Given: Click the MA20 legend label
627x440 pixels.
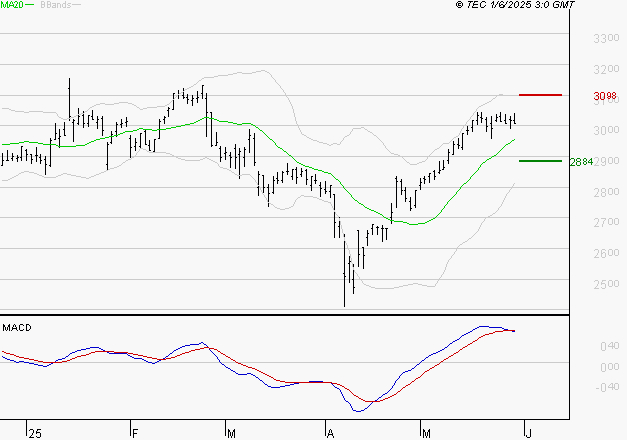Looking at the screenshot, I should [x=12, y=5].
